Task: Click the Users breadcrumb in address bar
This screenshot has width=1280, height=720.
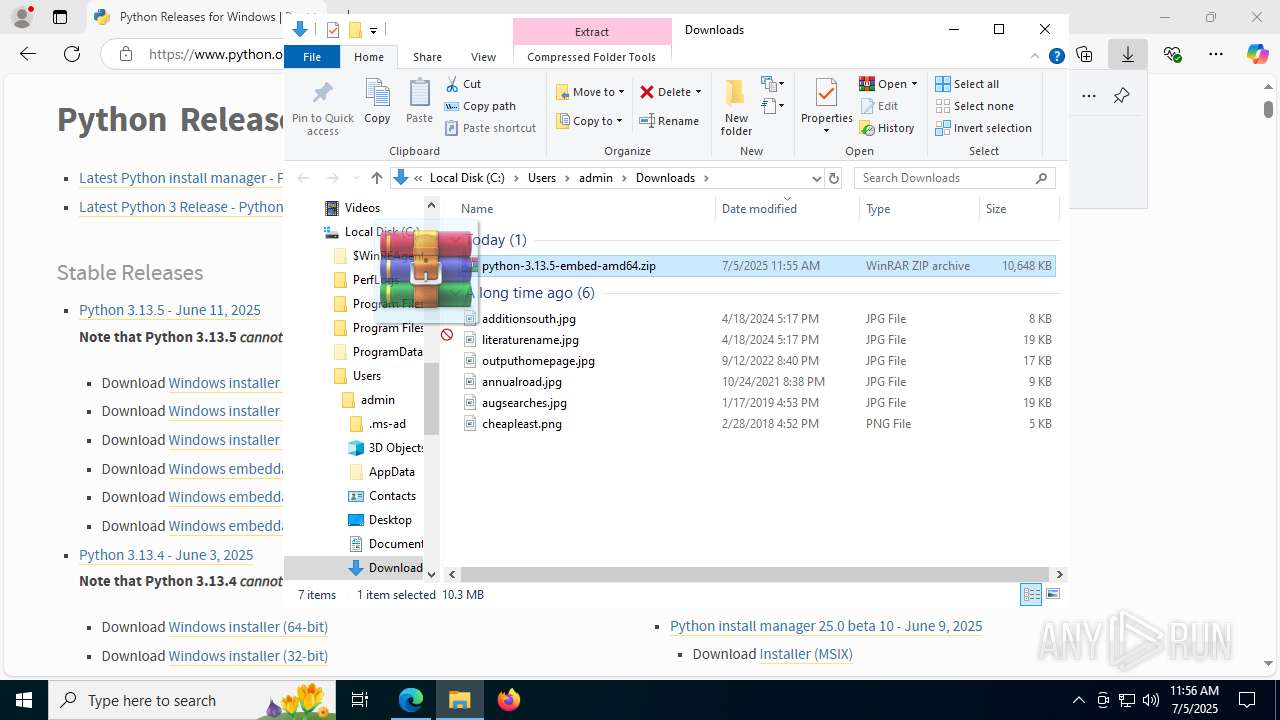Action: [x=541, y=178]
